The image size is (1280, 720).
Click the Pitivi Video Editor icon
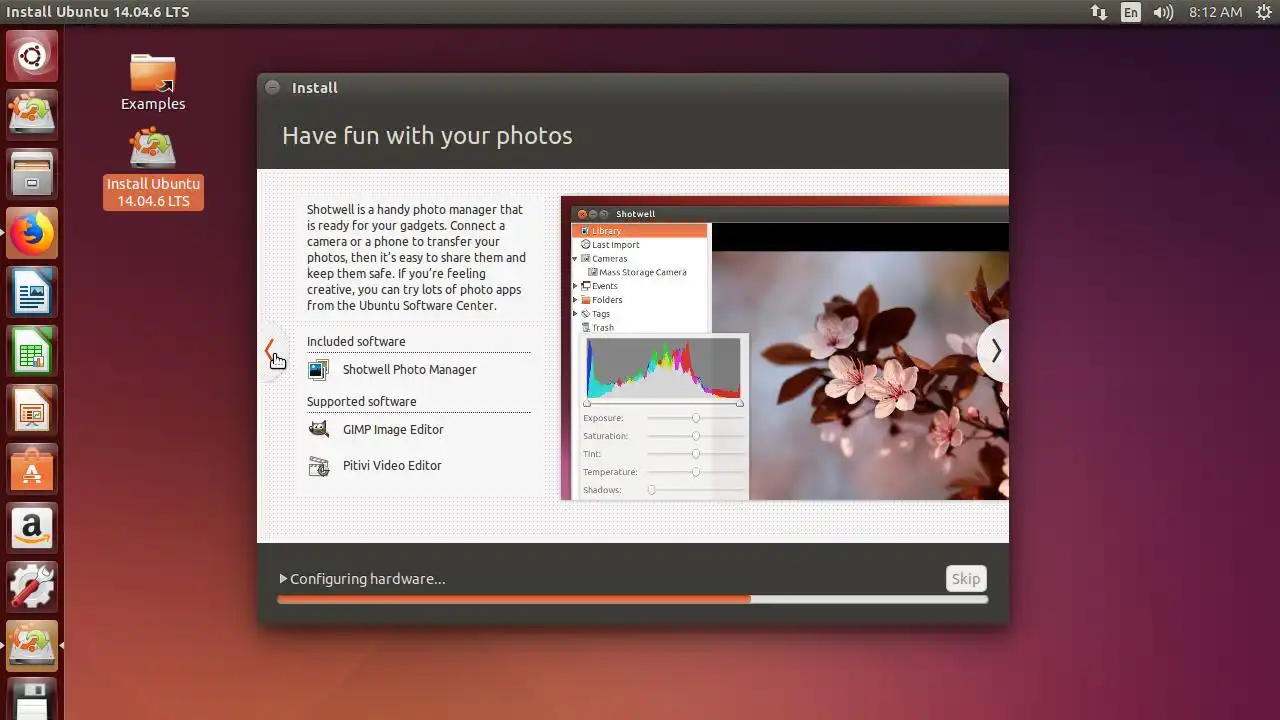(x=318, y=466)
